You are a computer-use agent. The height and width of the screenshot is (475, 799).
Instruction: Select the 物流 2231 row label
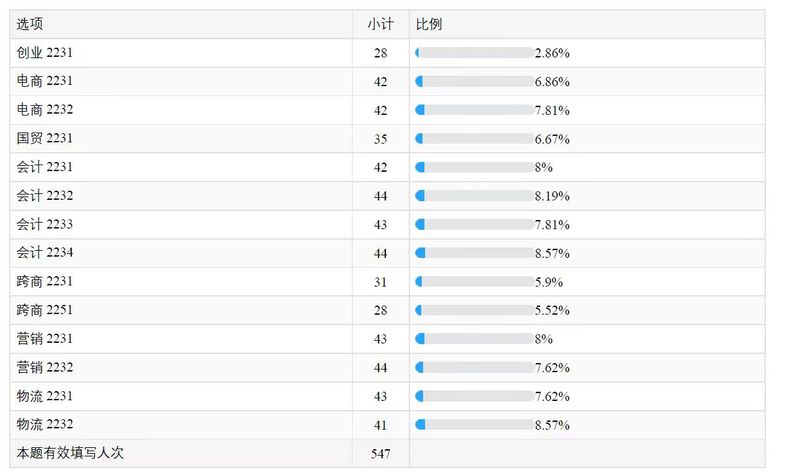coord(45,396)
